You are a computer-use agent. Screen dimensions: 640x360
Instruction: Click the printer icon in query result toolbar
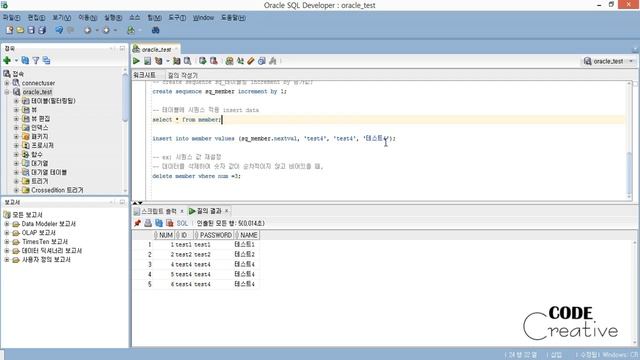[x=148, y=223]
